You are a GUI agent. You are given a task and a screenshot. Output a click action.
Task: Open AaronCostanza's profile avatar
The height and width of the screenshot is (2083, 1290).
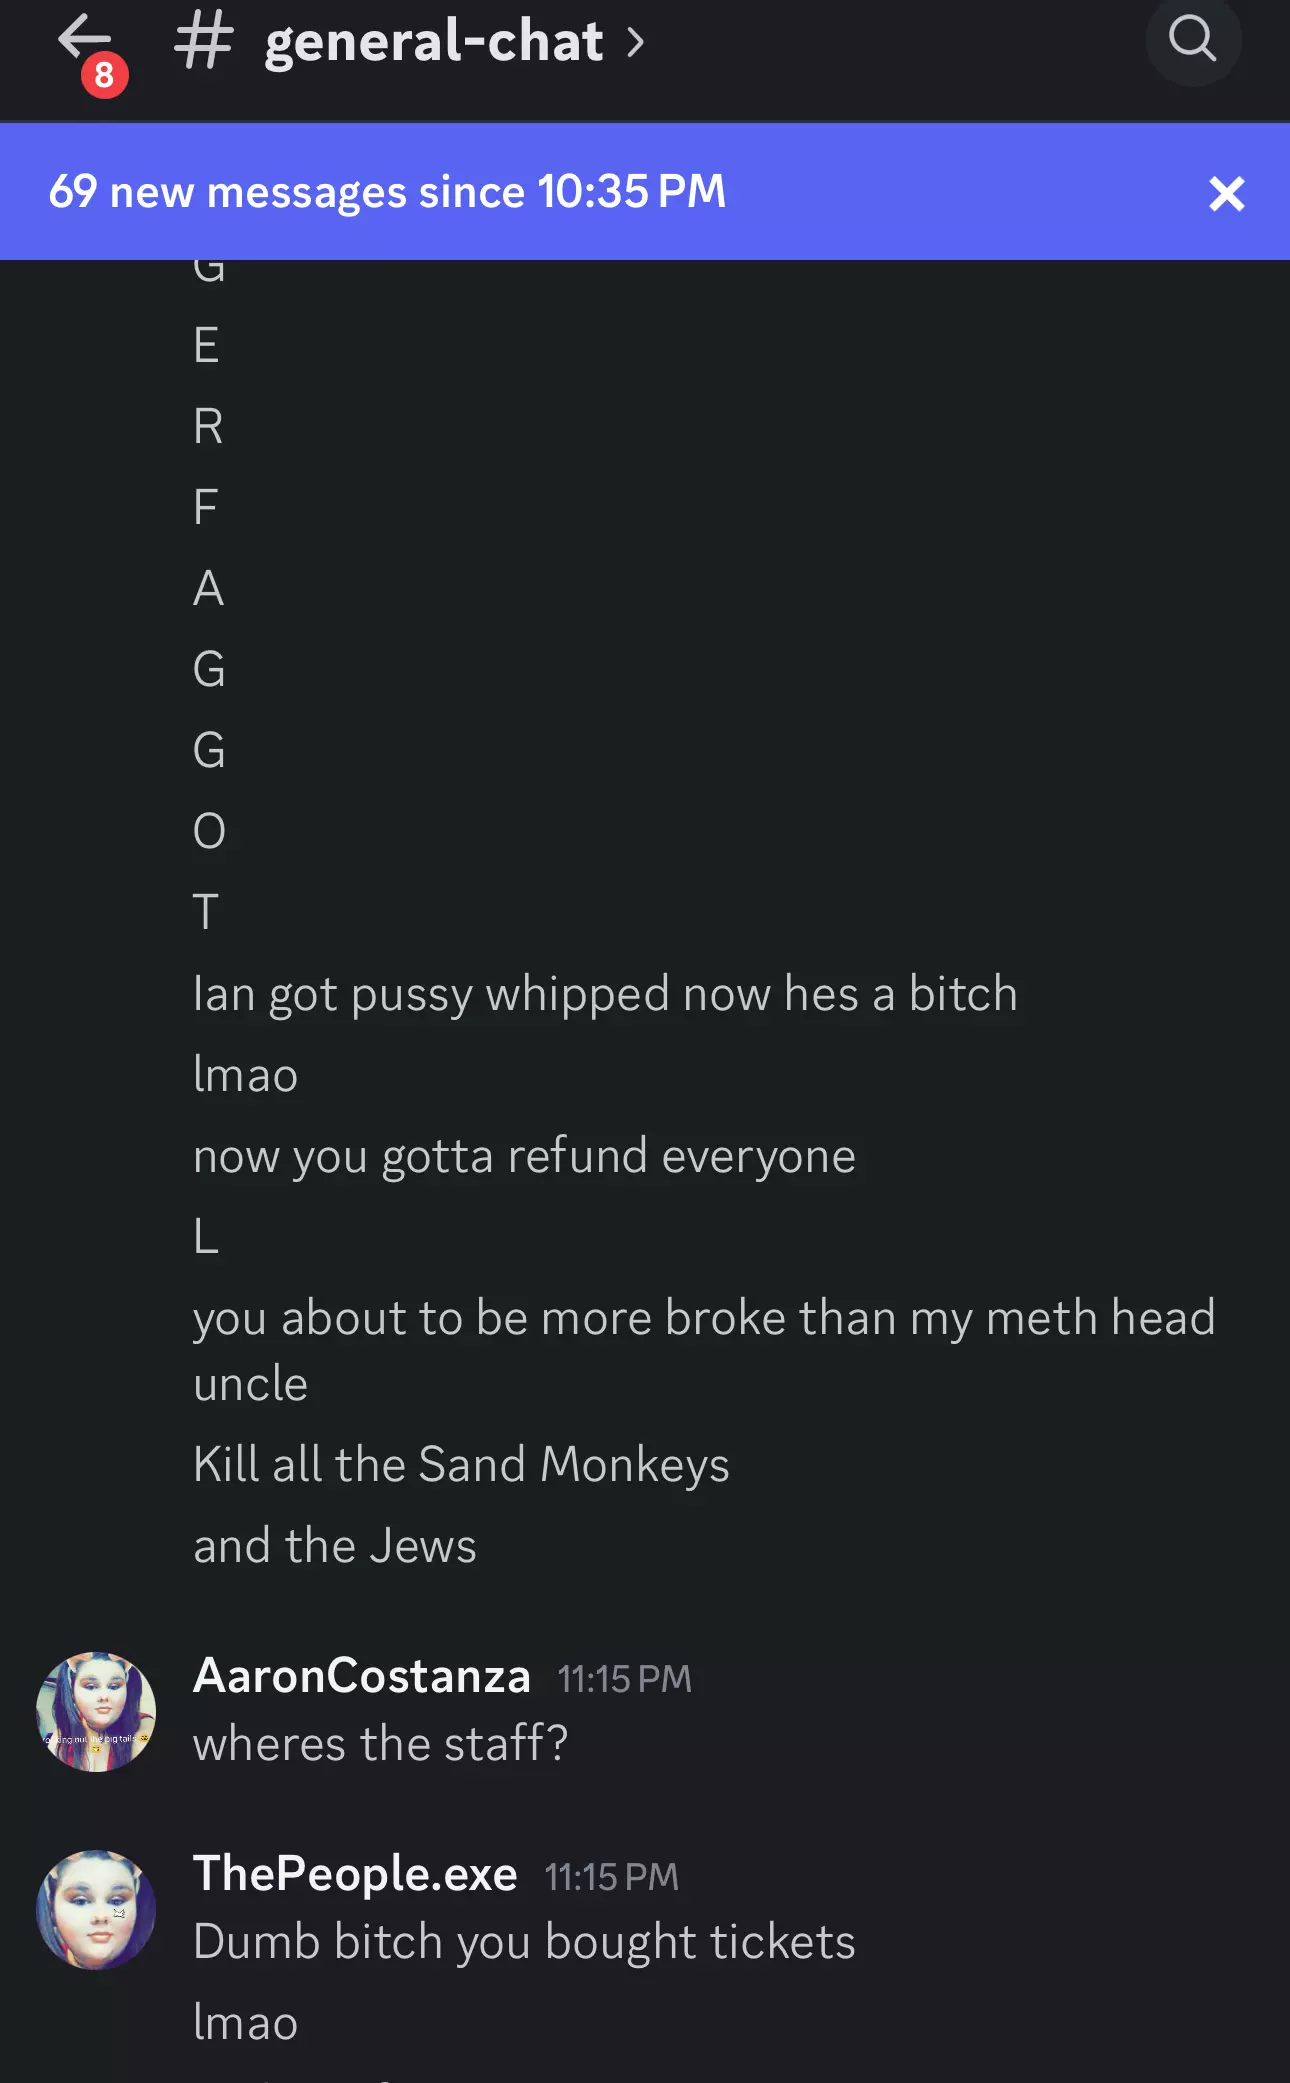(96, 1712)
